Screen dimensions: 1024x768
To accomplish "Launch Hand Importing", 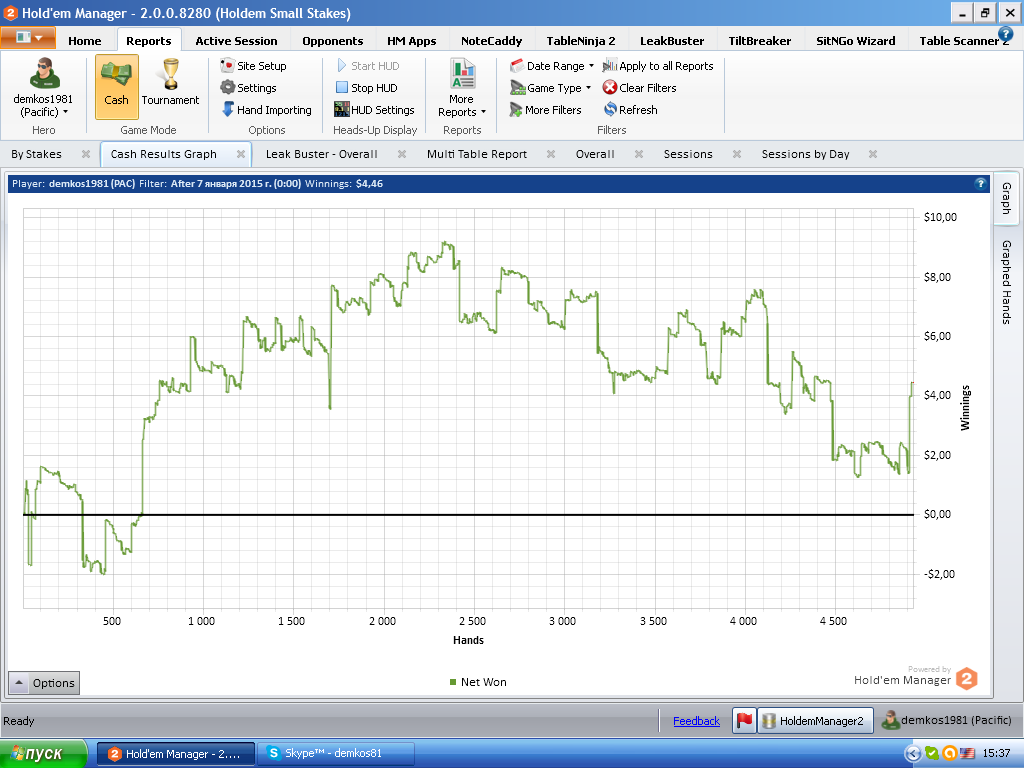I will (x=266, y=110).
